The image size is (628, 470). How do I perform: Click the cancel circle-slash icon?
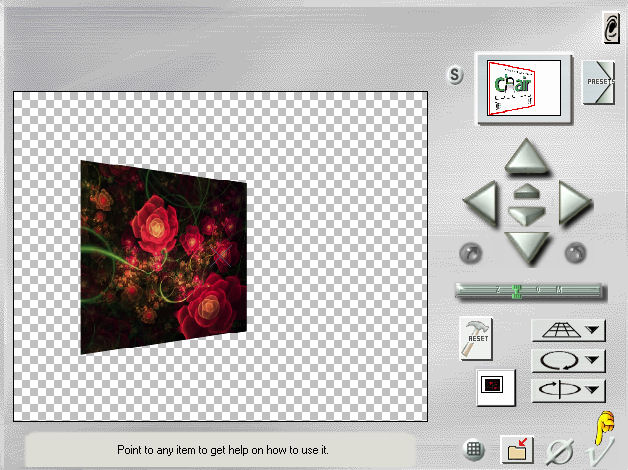(x=560, y=452)
